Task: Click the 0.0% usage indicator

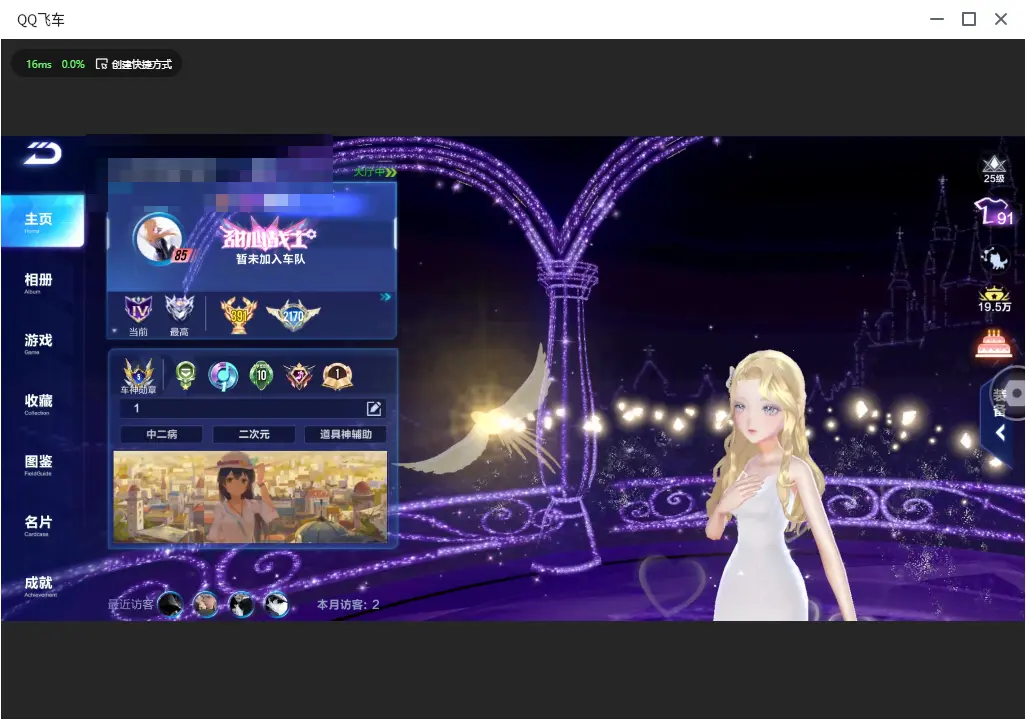Action: [x=73, y=64]
